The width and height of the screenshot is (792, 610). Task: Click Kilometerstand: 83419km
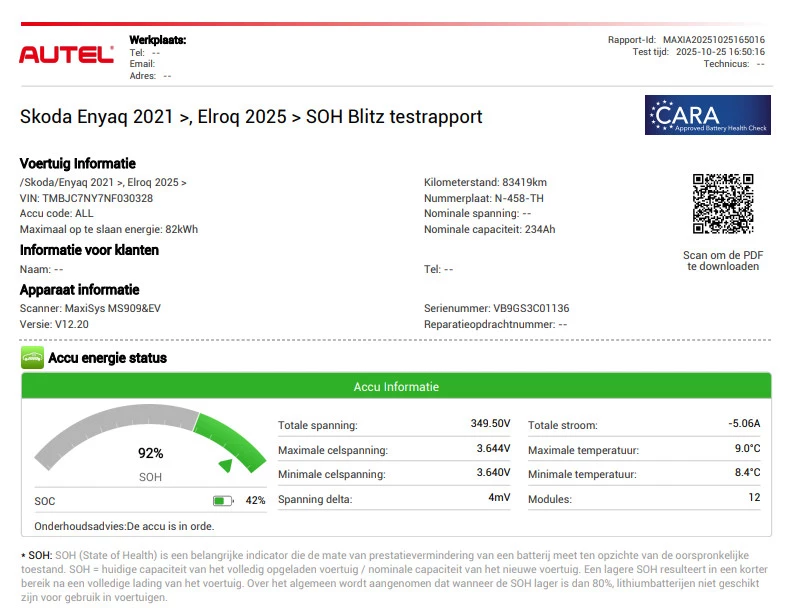tap(485, 182)
